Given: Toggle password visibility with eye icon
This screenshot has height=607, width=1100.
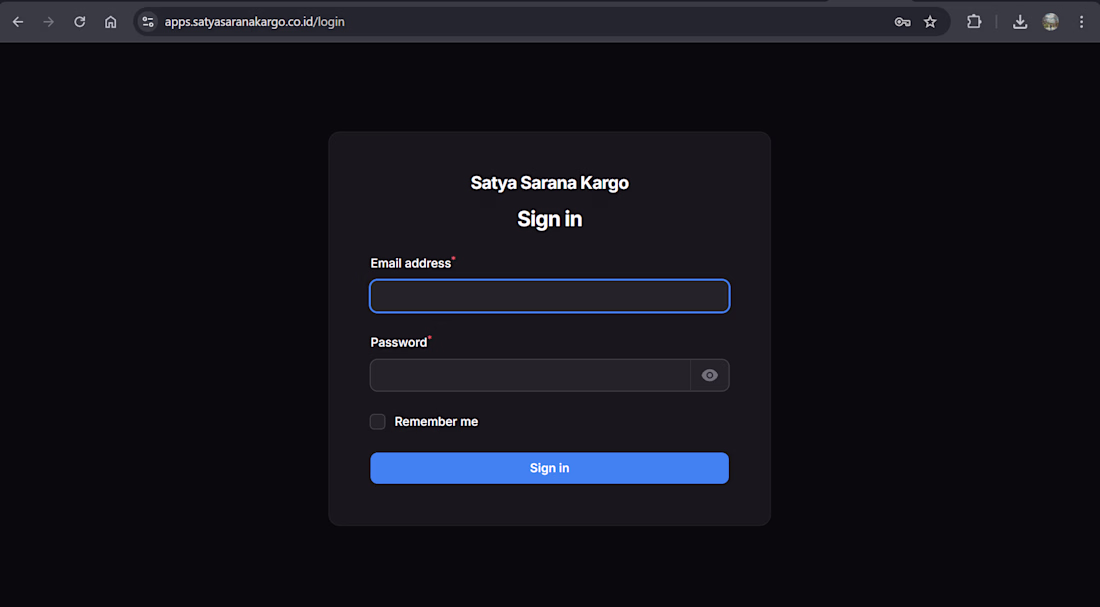Looking at the screenshot, I should pos(710,375).
